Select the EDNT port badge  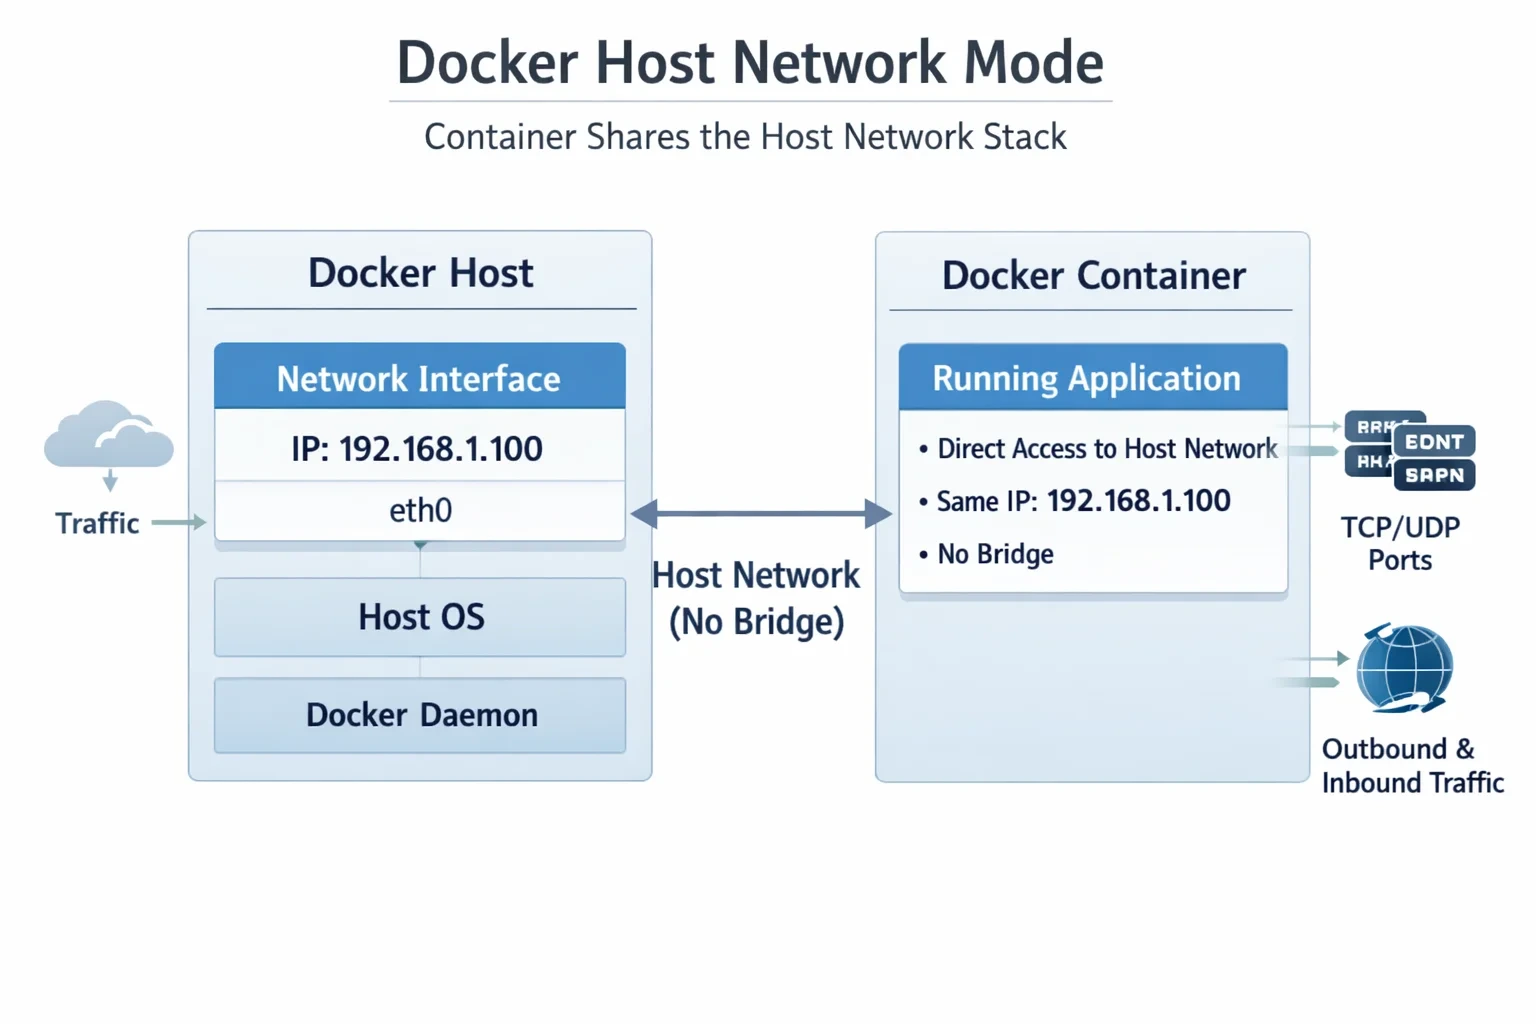coord(1434,441)
